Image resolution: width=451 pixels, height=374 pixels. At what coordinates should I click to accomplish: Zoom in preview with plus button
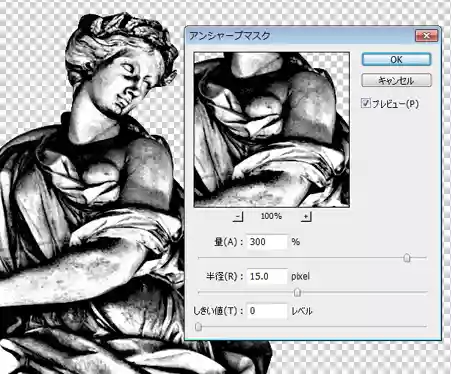click(306, 216)
